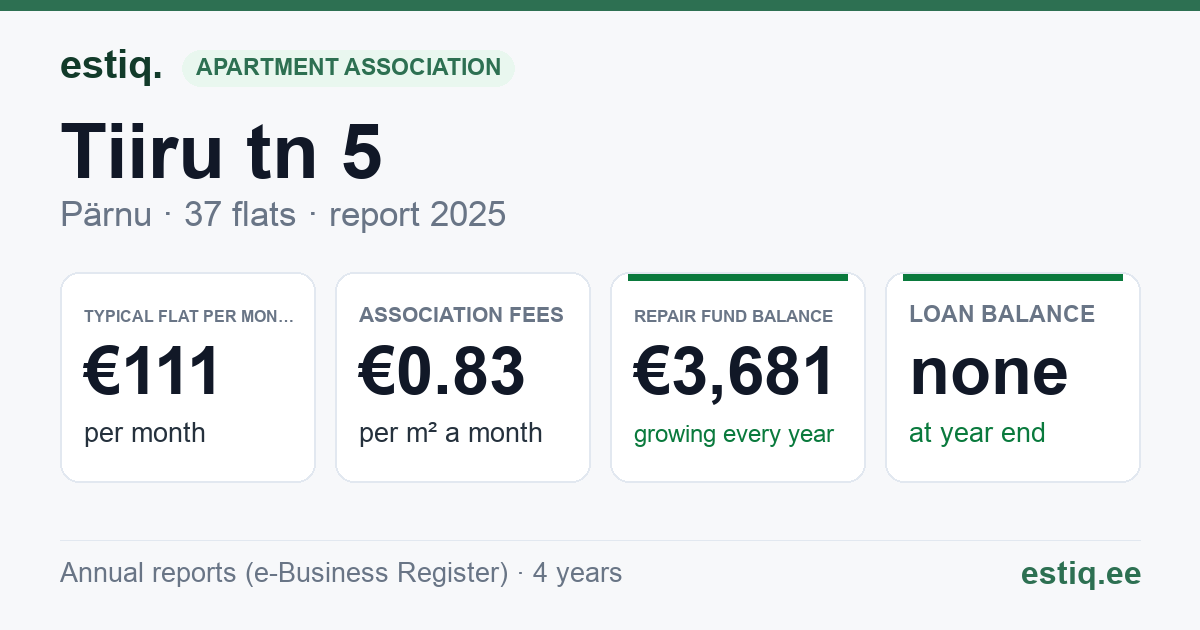The width and height of the screenshot is (1200, 630).
Task: Click per month under €111
Action: coord(145,434)
